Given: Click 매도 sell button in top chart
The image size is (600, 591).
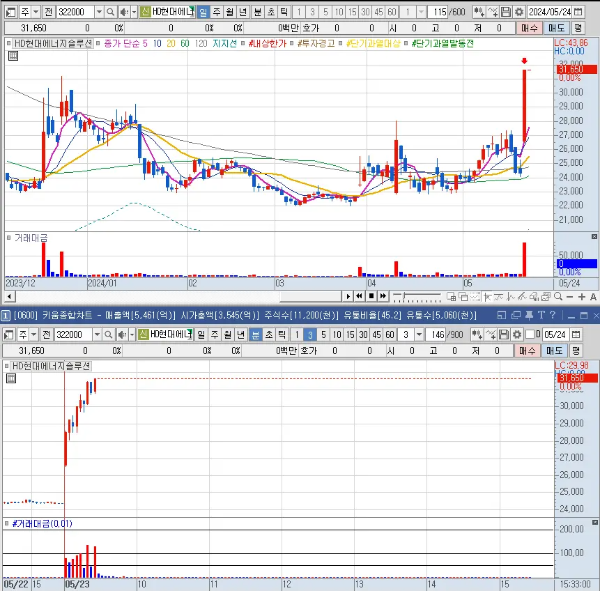Looking at the screenshot, I should coord(556,28).
